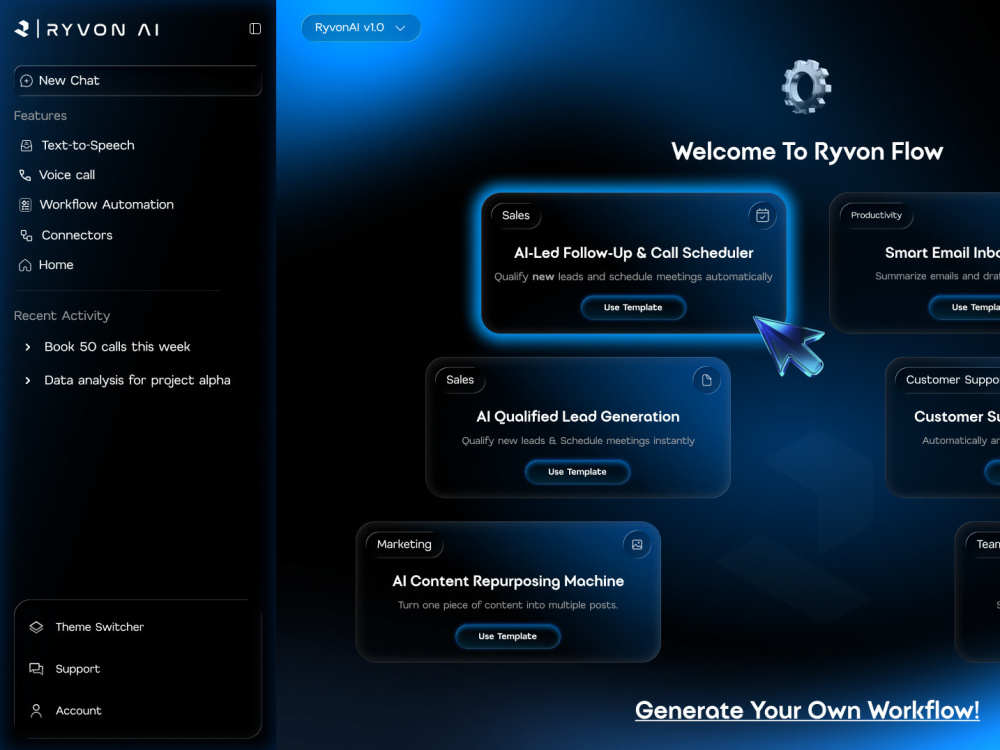This screenshot has width=1000, height=750.
Task: Click the Home house icon
Action: tap(25, 265)
